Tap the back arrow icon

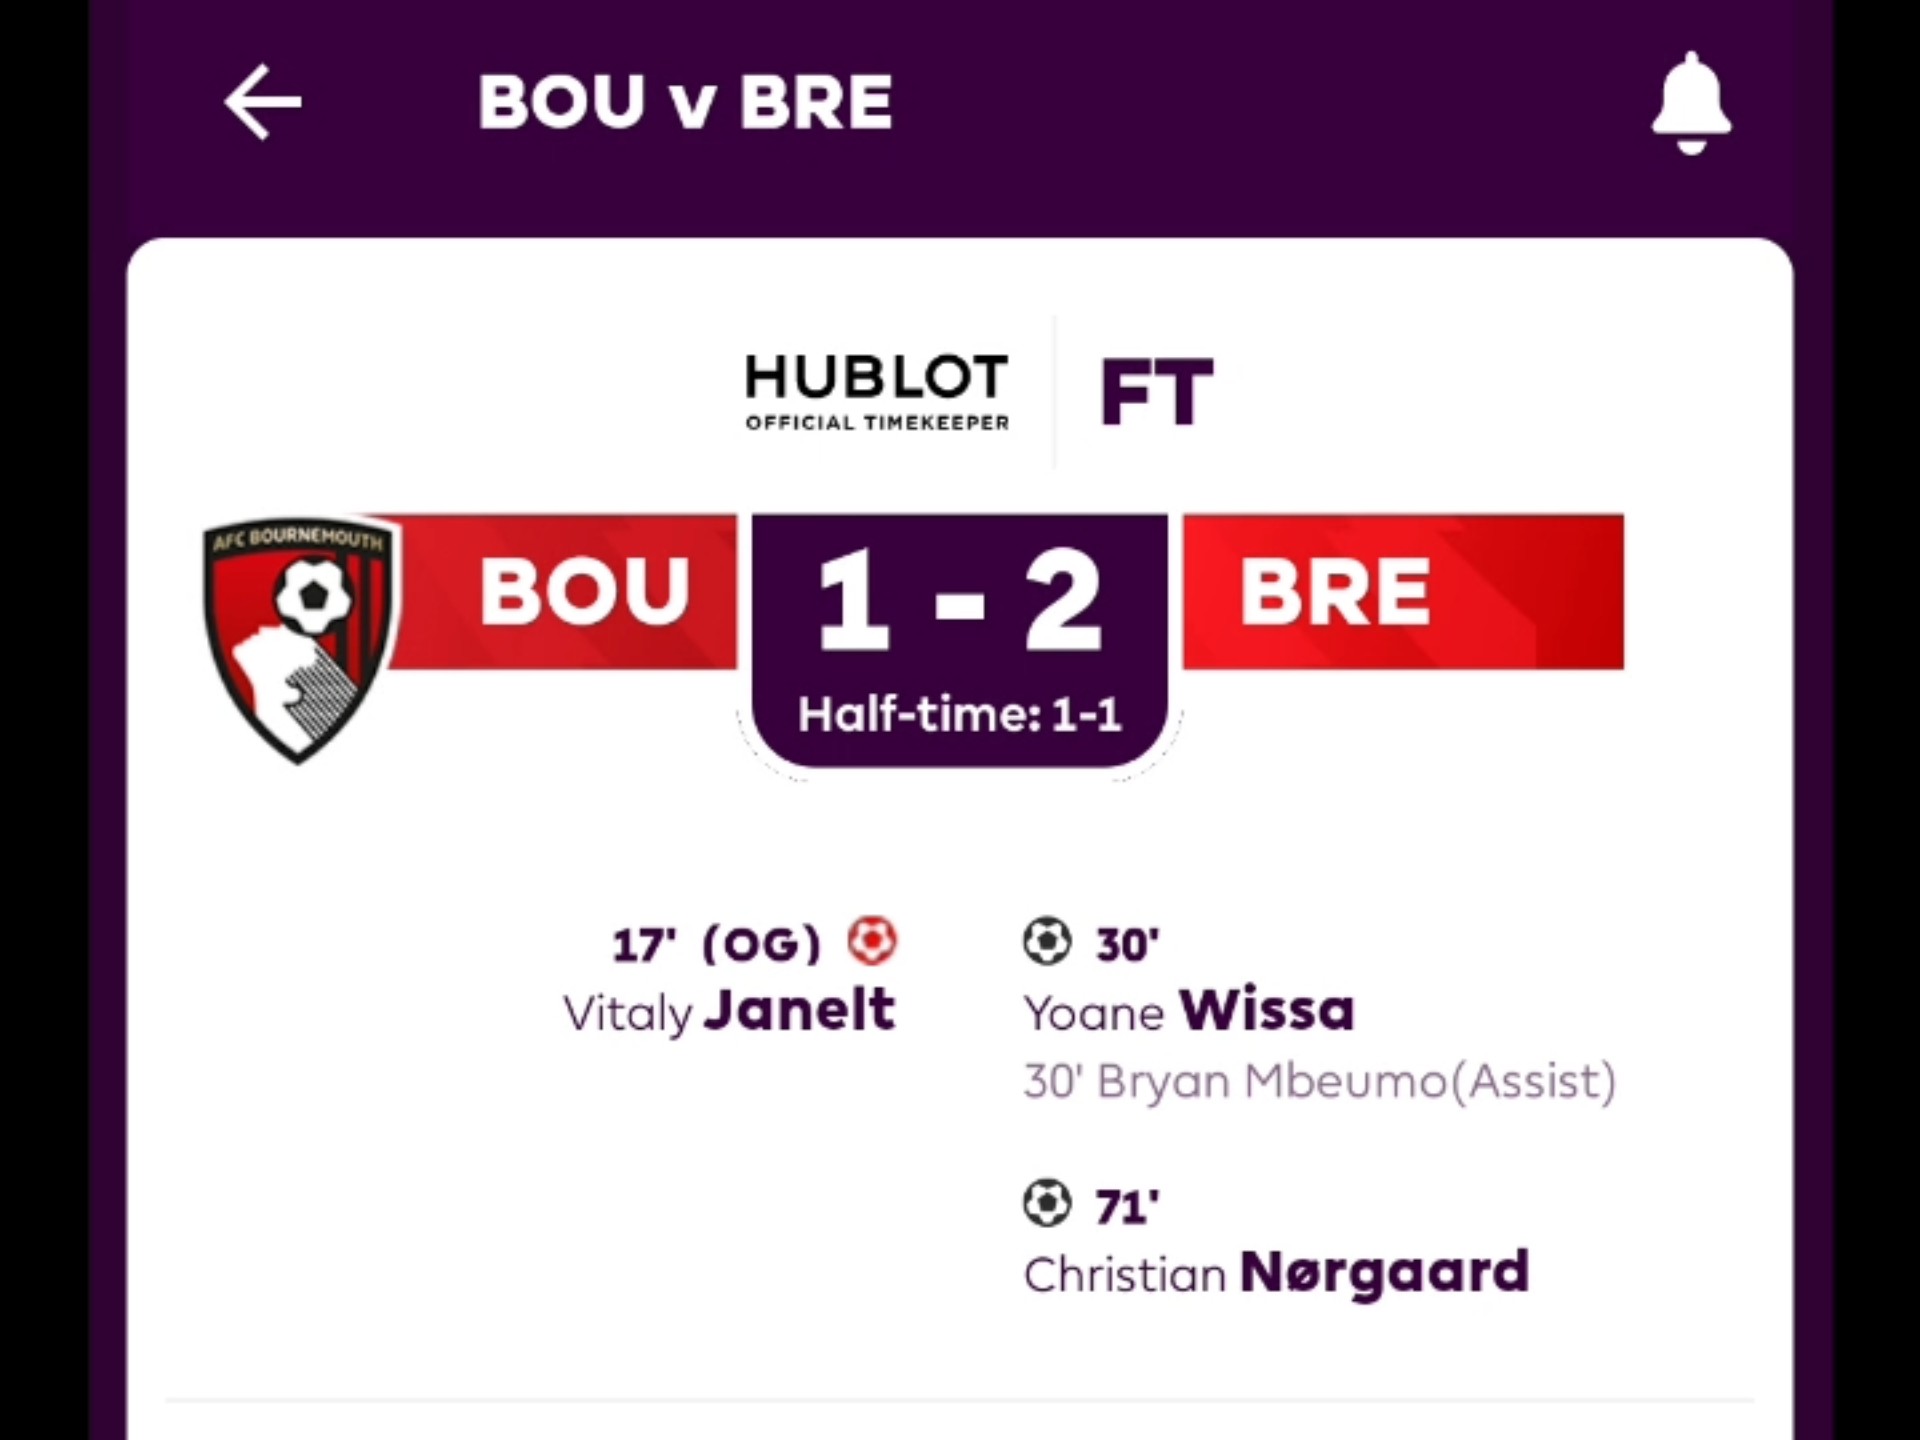[x=262, y=102]
